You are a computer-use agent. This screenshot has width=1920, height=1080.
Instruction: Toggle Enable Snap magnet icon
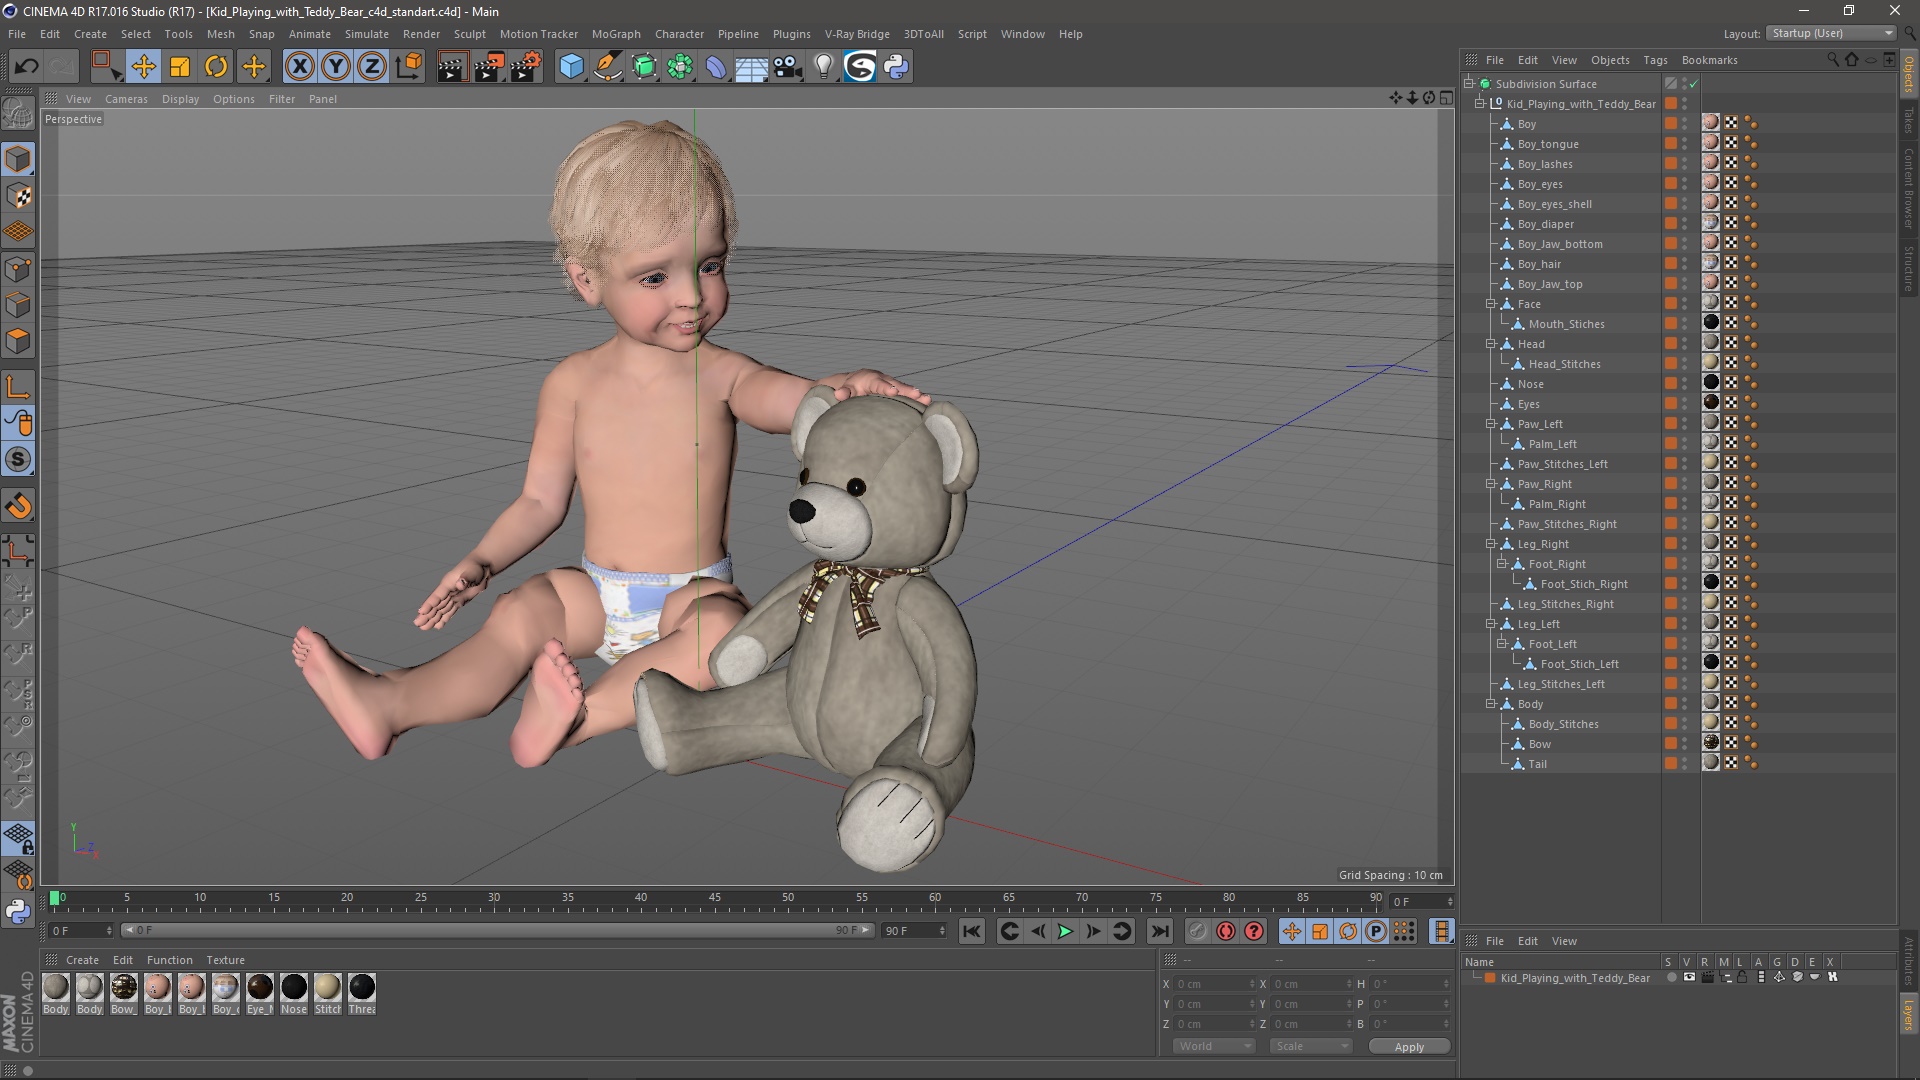pos(18,506)
